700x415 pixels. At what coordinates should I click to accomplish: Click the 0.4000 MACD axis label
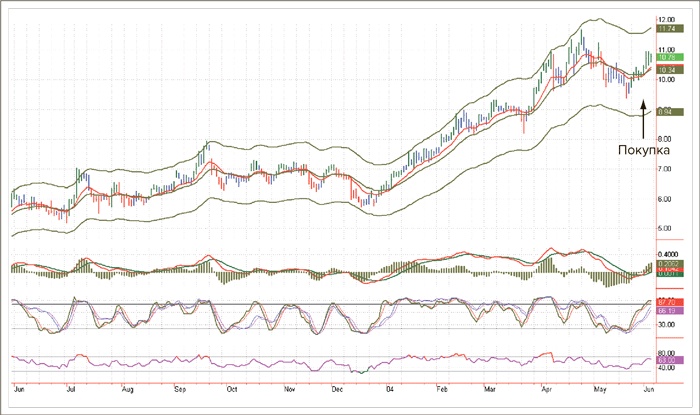click(x=667, y=254)
